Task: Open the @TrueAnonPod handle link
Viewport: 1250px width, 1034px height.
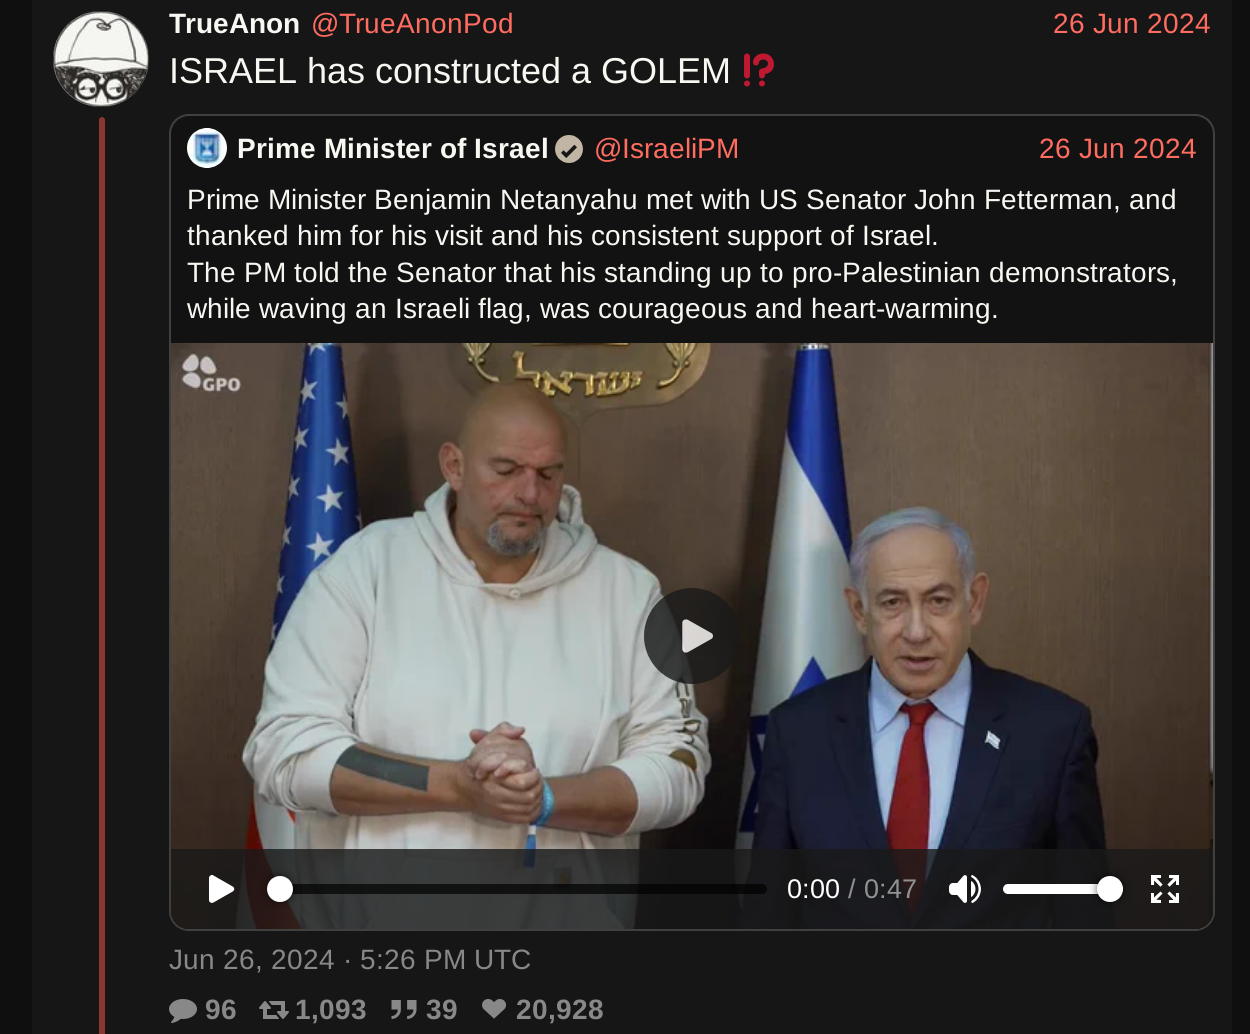Action: point(412,24)
